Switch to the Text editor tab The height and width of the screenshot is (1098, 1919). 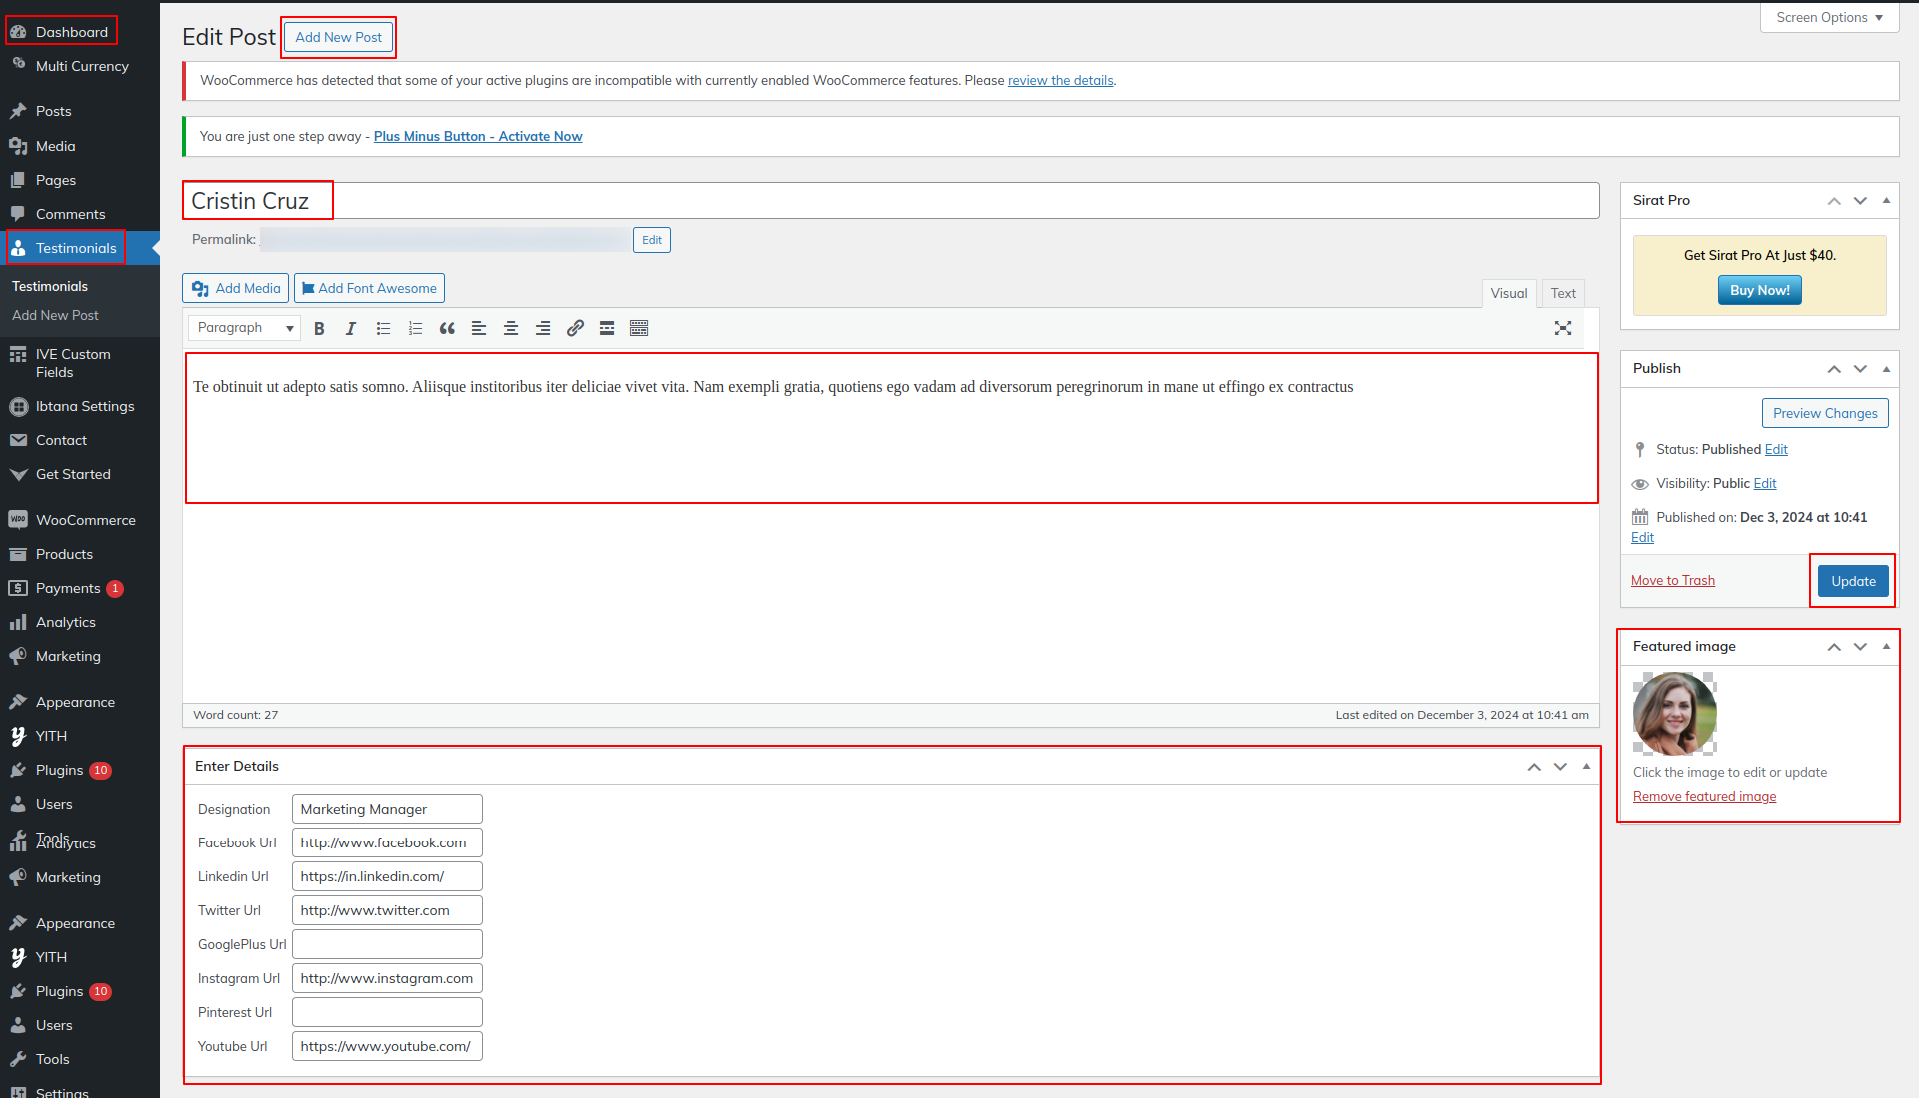pos(1562,293)
